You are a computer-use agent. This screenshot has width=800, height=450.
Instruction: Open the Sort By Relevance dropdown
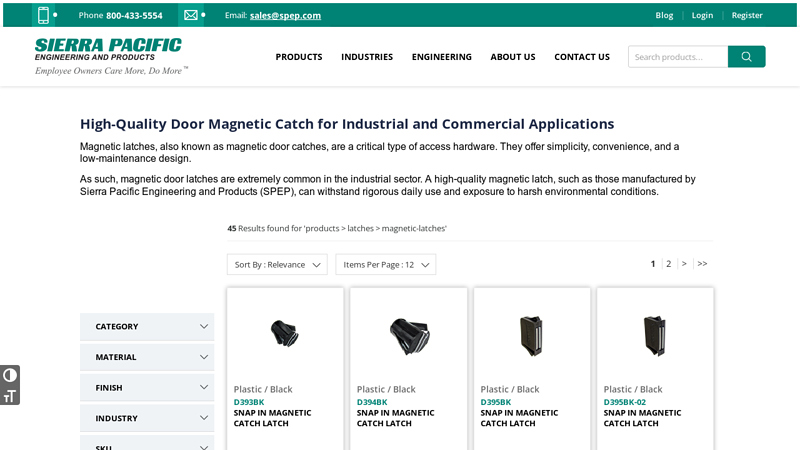[x=277, y=265]
